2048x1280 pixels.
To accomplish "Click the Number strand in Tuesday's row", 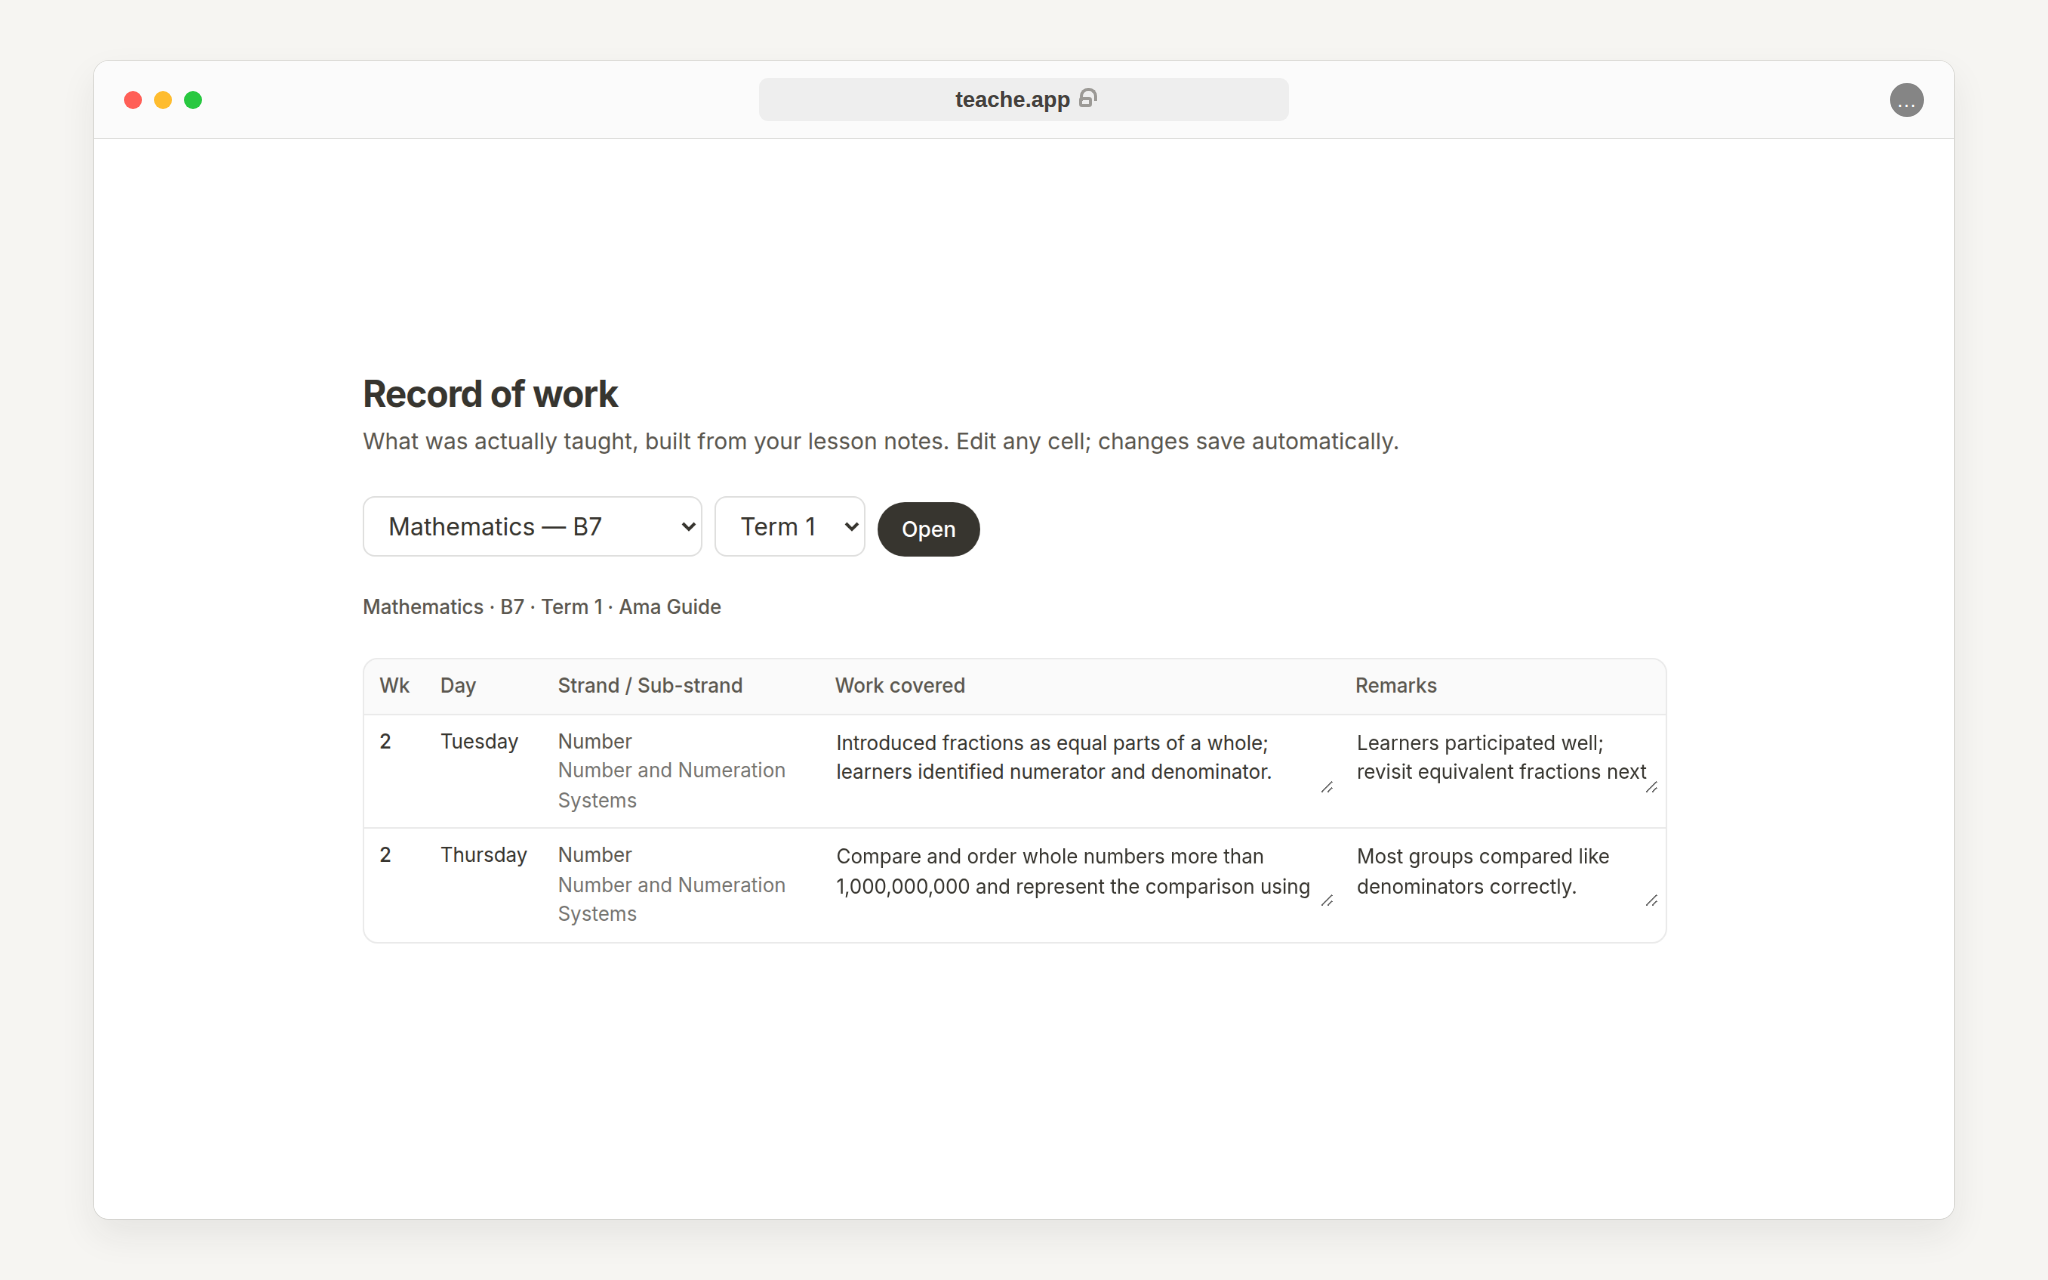I will tap(595, 741).
